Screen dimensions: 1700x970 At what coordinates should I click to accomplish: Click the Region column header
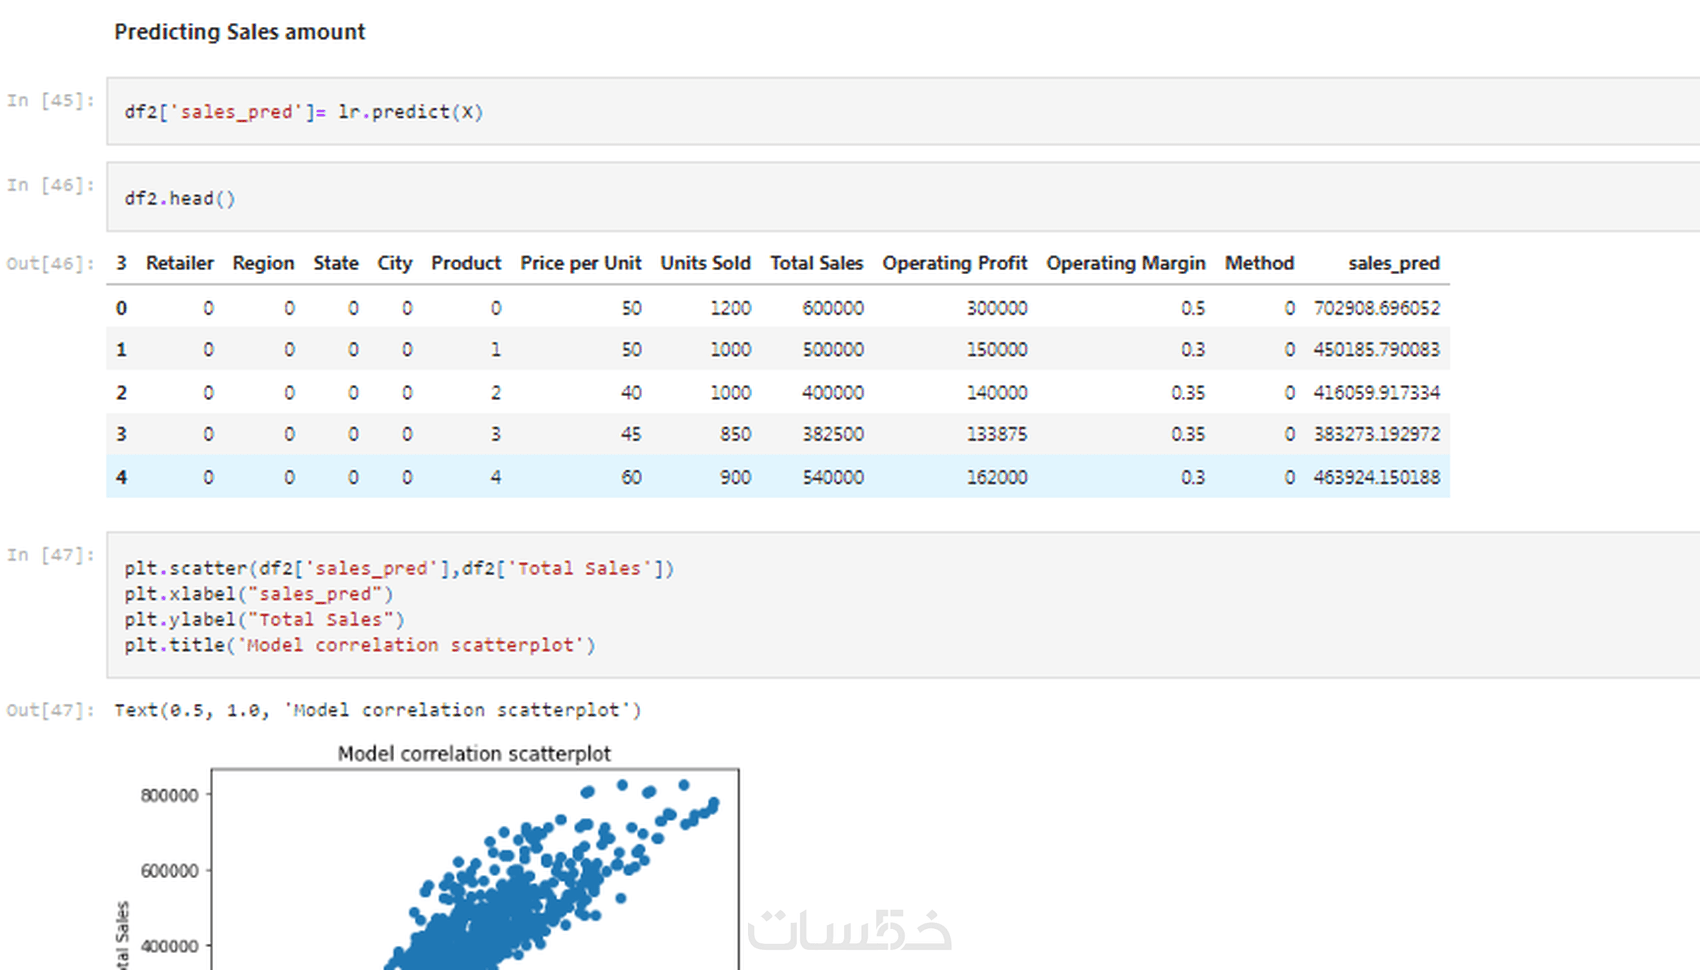(x=264, y=263)
